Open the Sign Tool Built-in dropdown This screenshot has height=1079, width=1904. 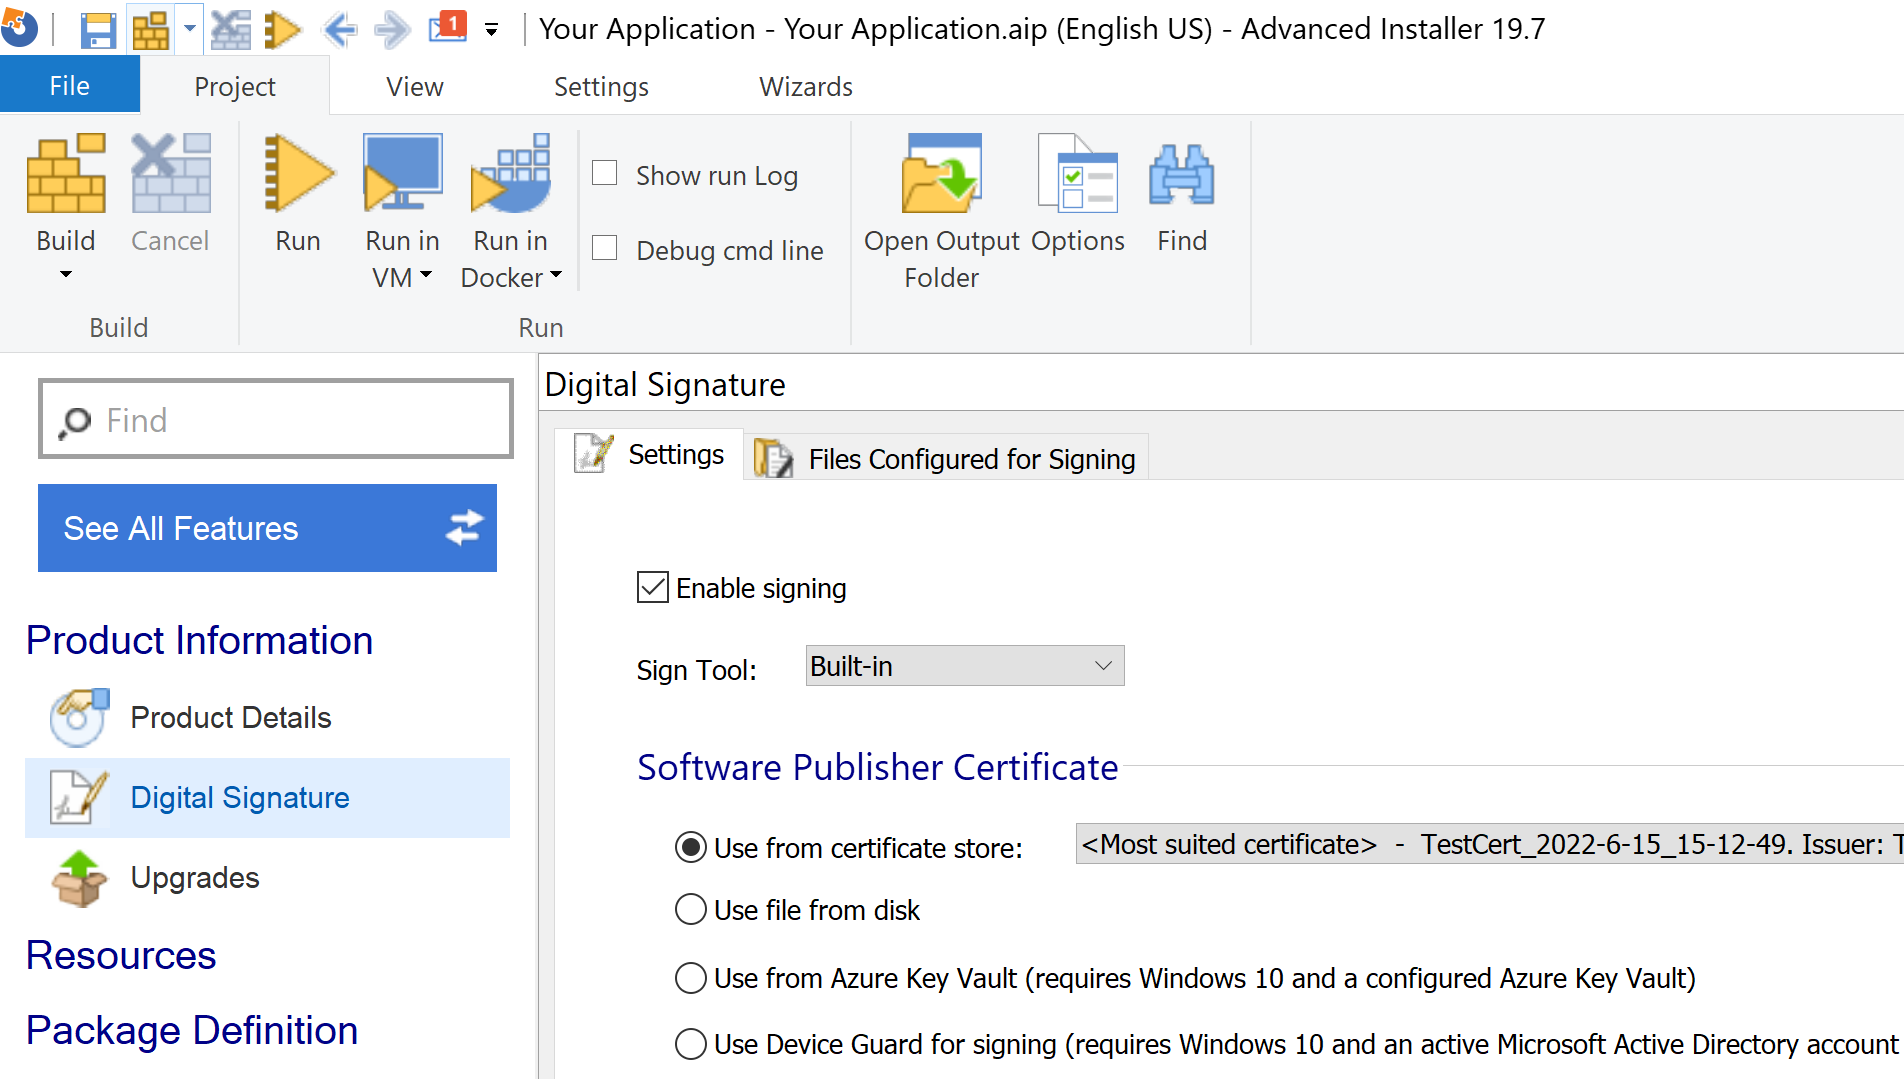point(965,666)
